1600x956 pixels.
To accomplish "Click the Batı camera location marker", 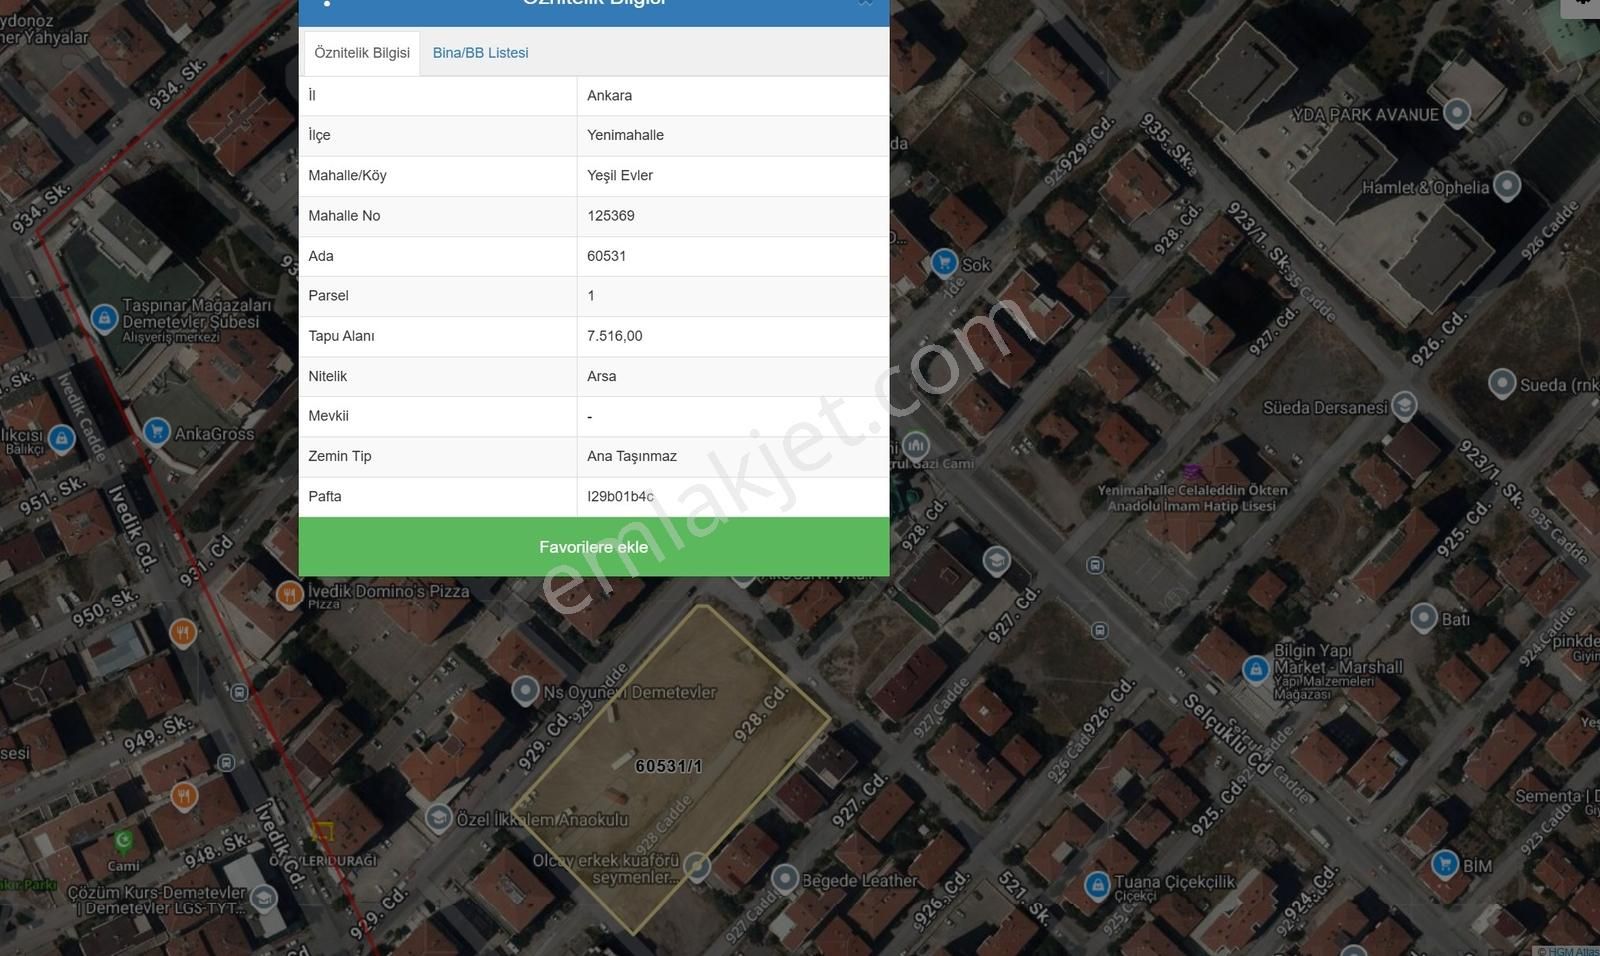I will coord(1423,618).
